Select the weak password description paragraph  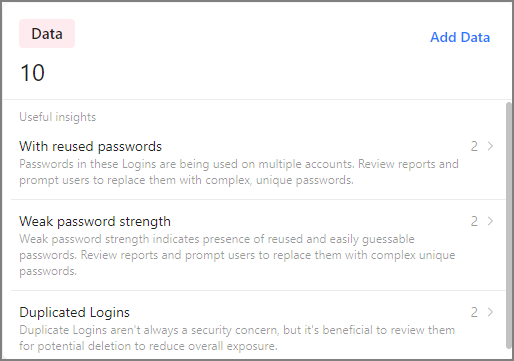pyautogui.click(x=237, y=255)
